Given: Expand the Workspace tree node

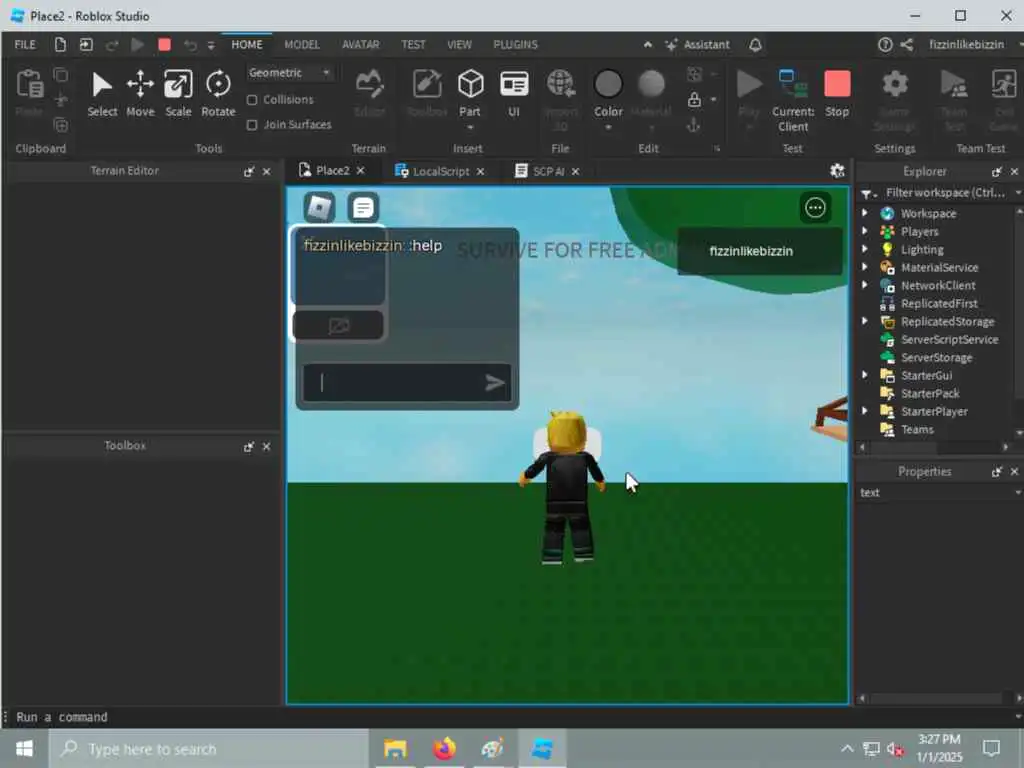Looking at the screenshot, I should 865,213.
